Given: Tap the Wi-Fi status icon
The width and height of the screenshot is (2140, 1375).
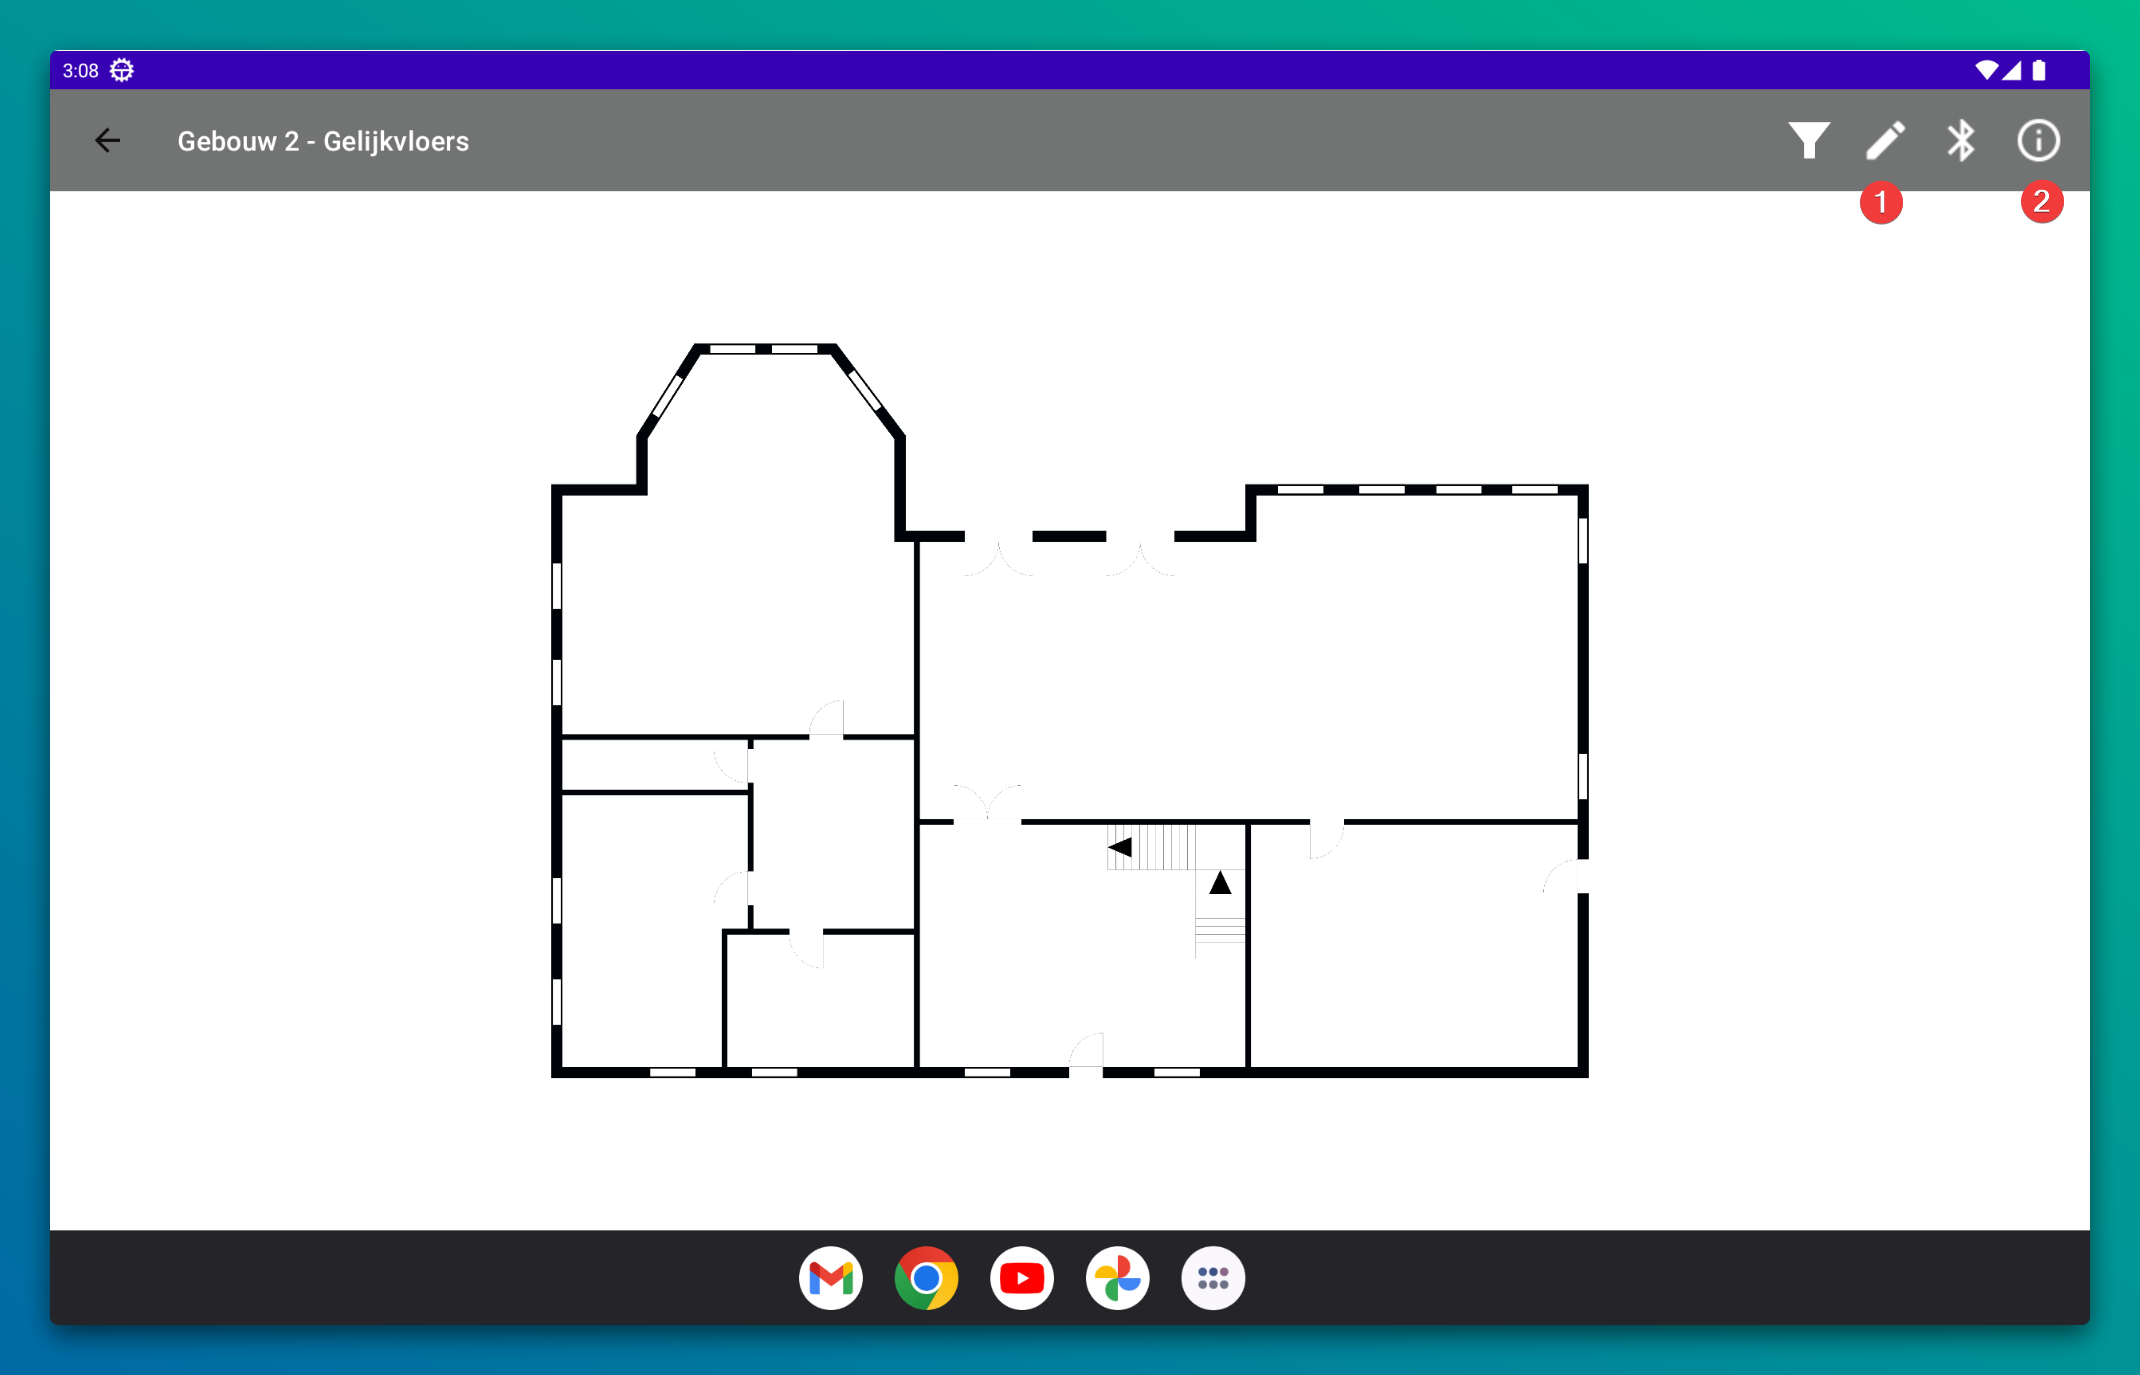Looking at the screenshot, I should [1985, 70].
